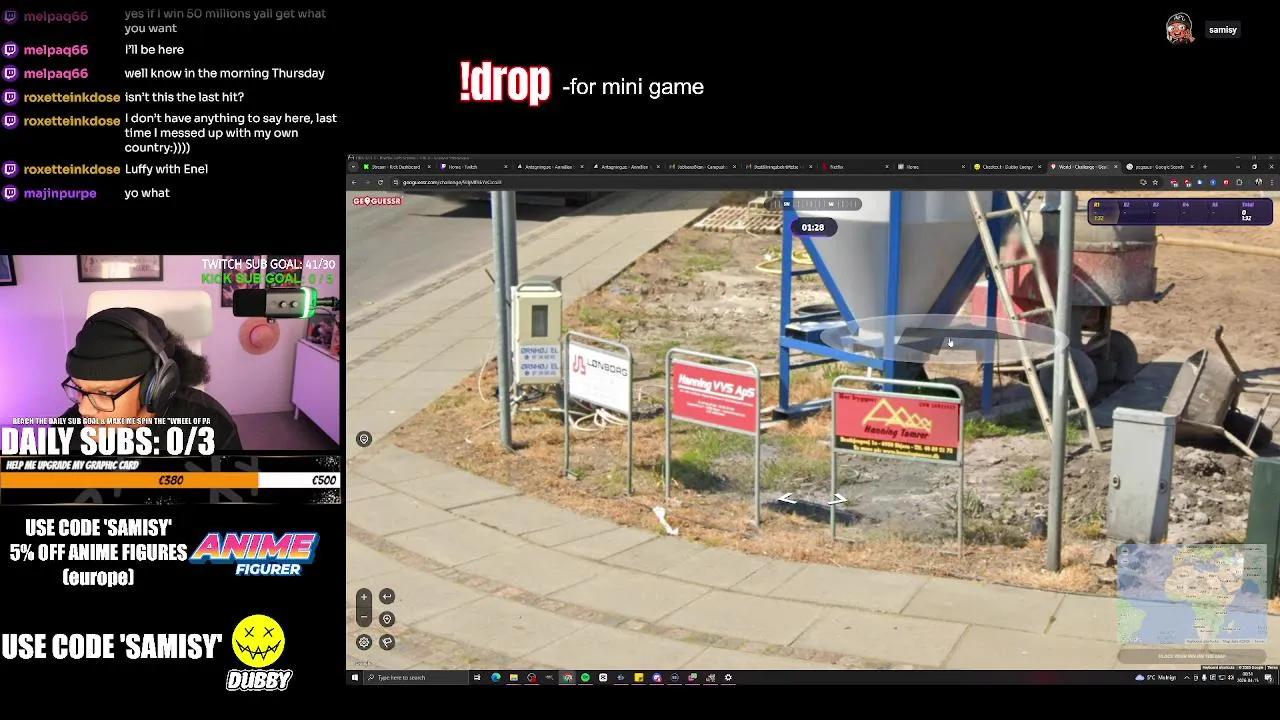The height and width of the screenshot is (720, 1280).
Task: Click the 'Place your pin on the map' button
Action: (1192, 656)
